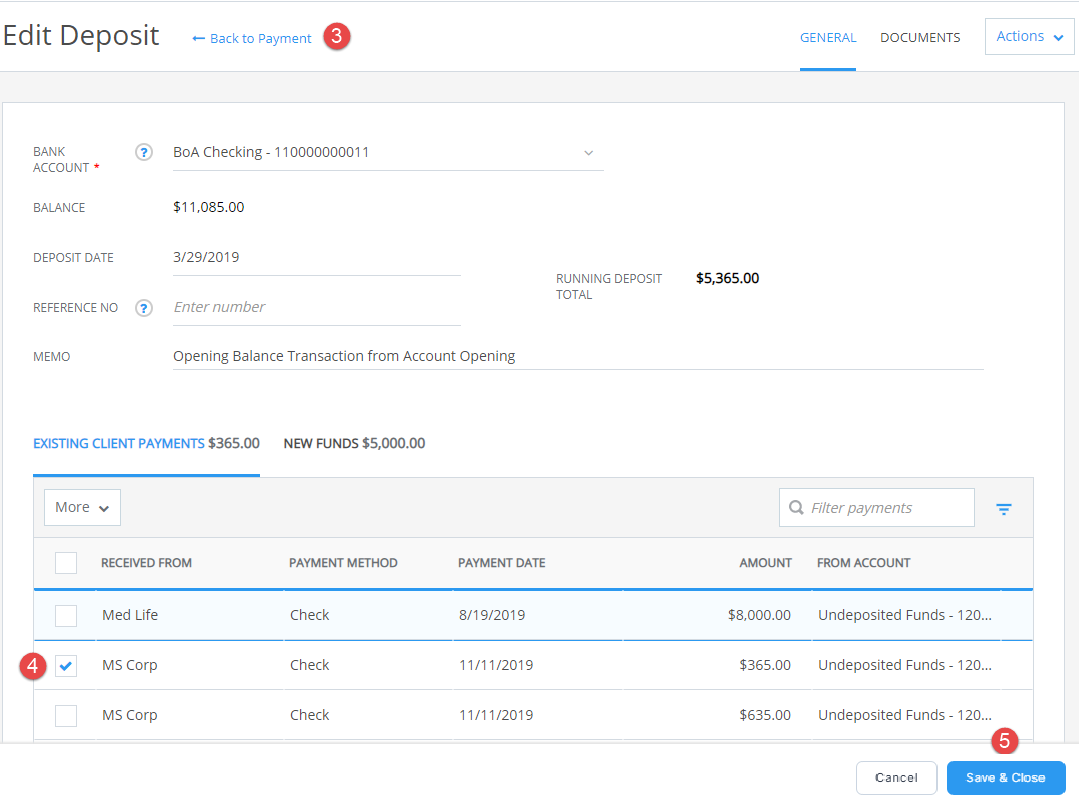Click the $365.00 amount cell
1079x812 pixels.
coord(765,665)
